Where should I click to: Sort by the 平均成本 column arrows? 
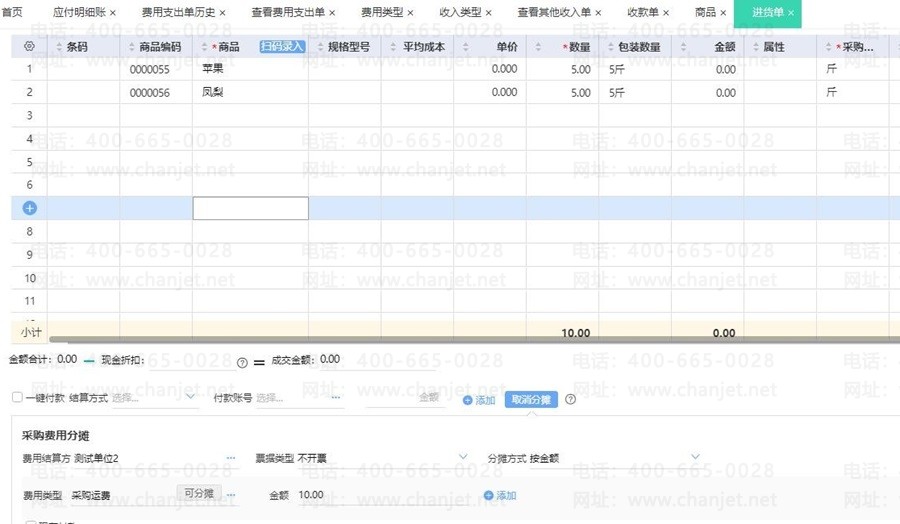tap(393, 47)
